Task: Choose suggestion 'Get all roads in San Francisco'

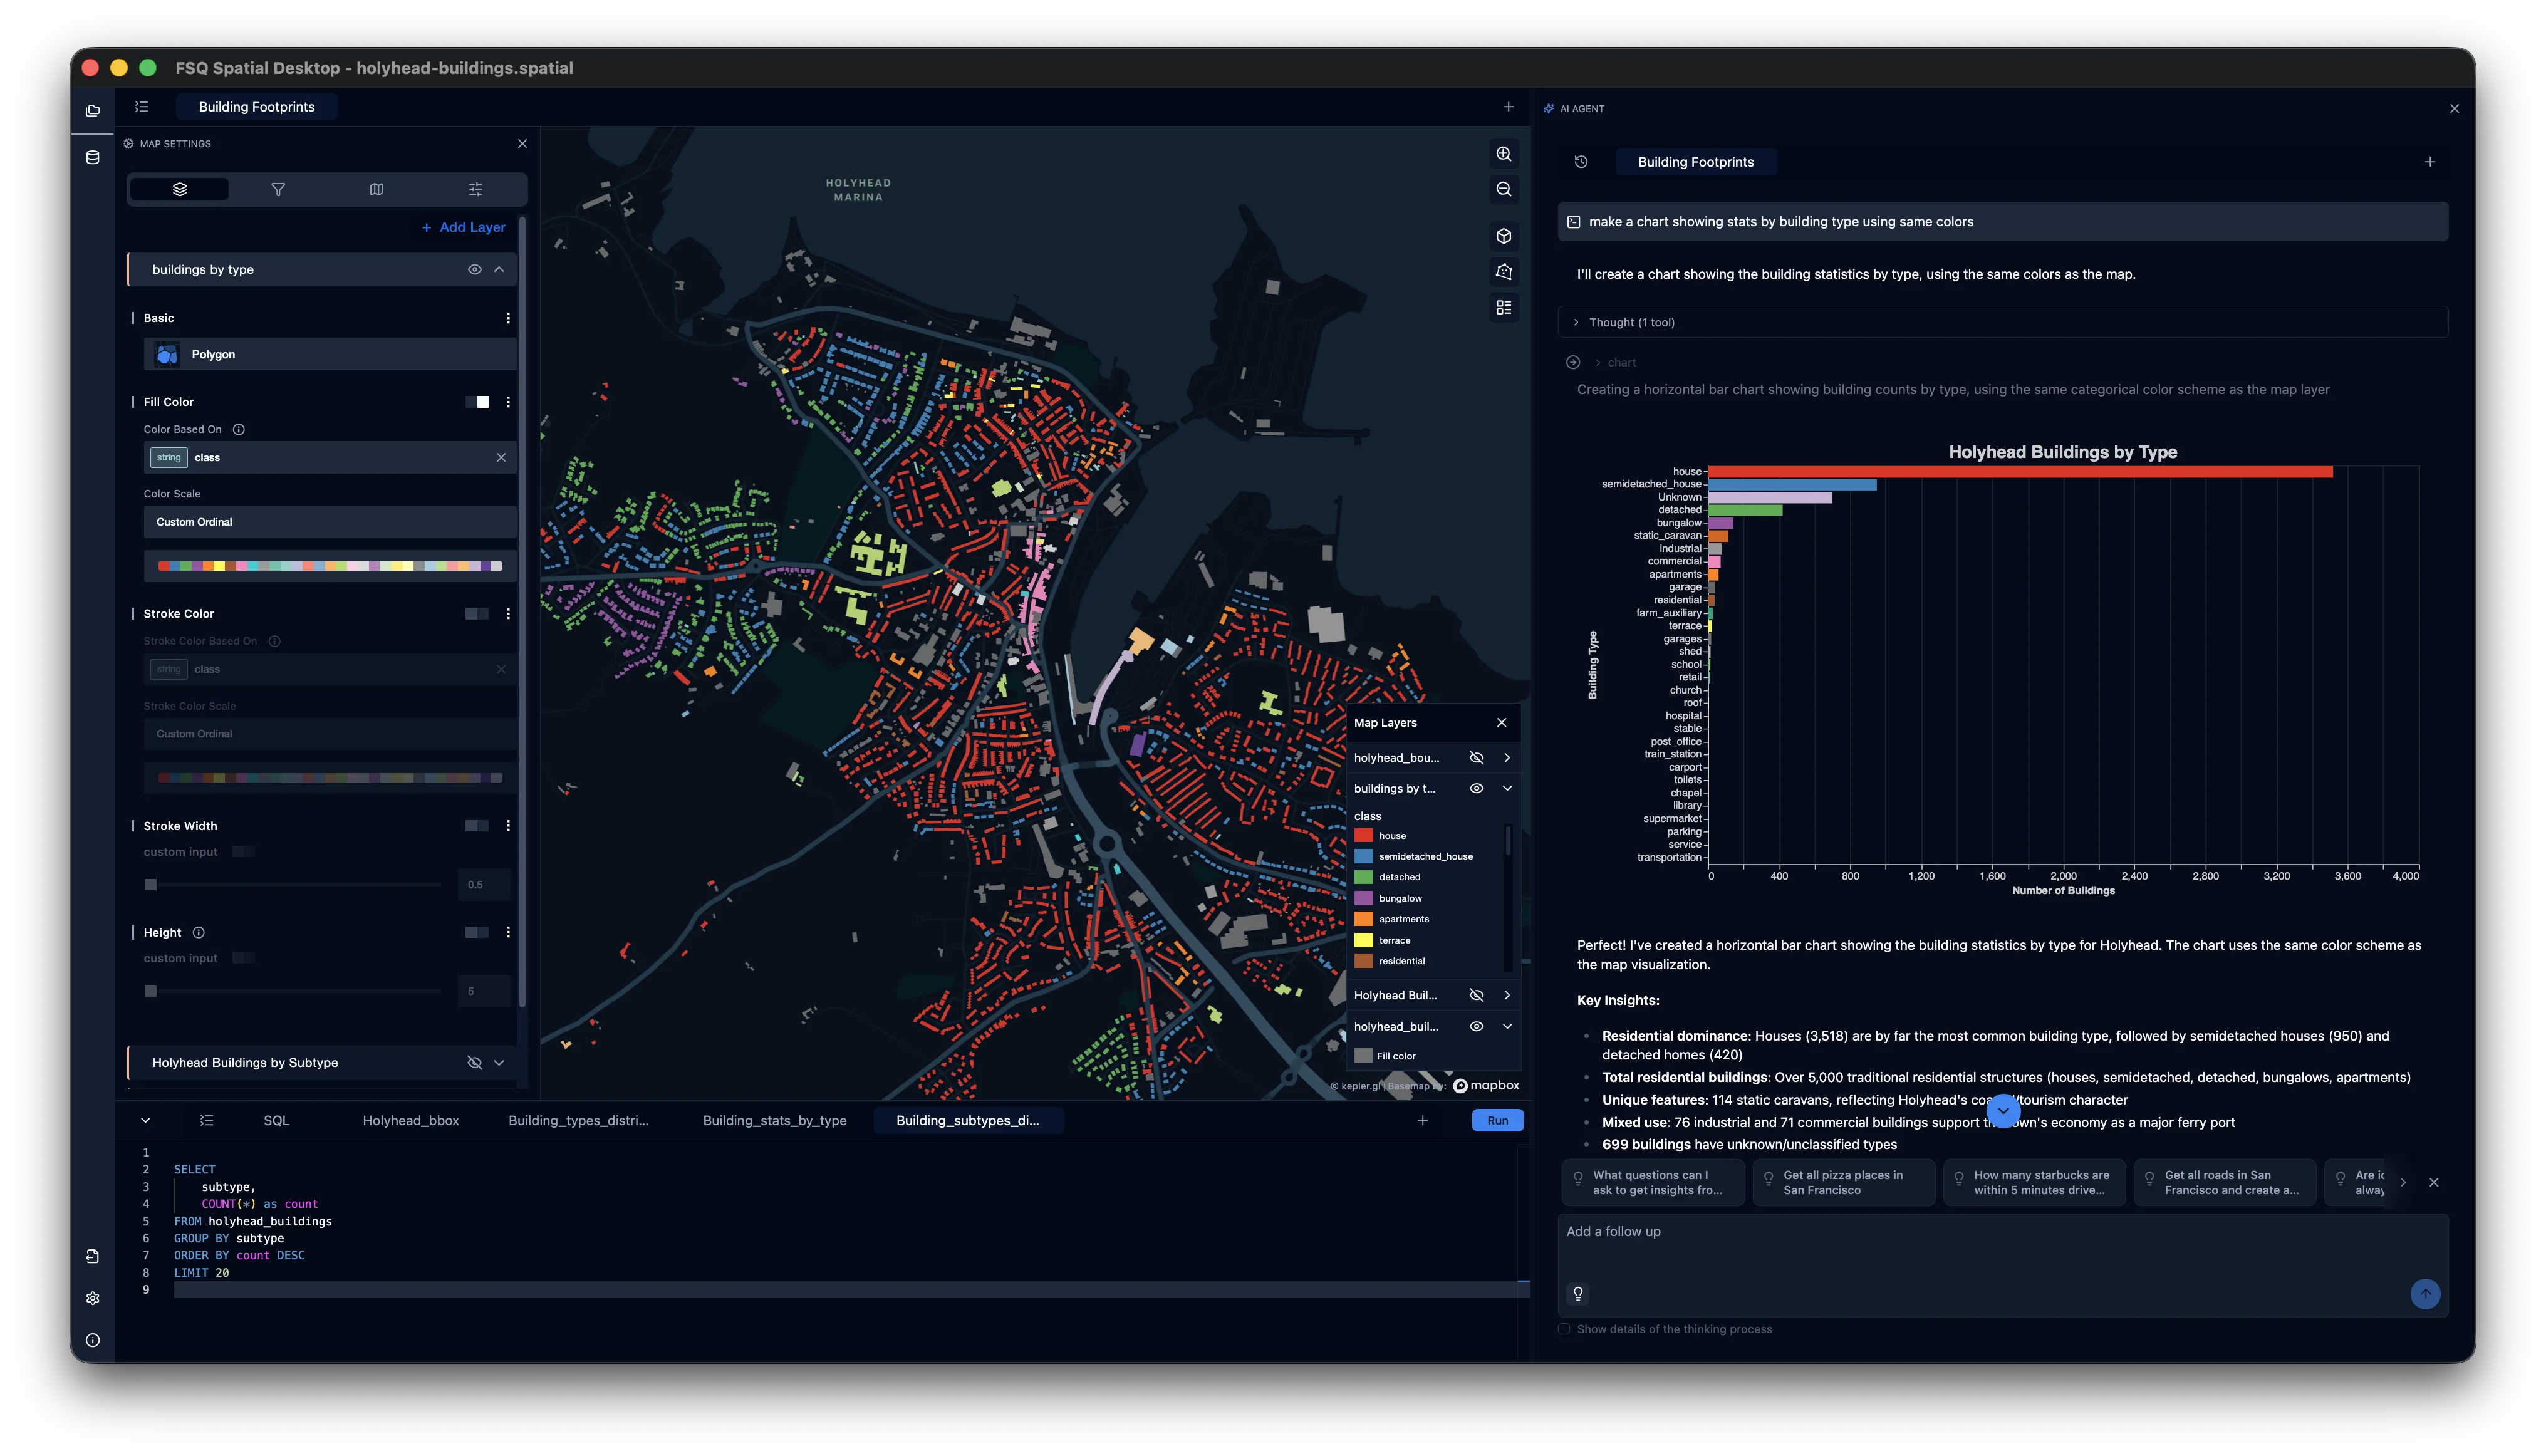Action: [x=2225, y=1182]
